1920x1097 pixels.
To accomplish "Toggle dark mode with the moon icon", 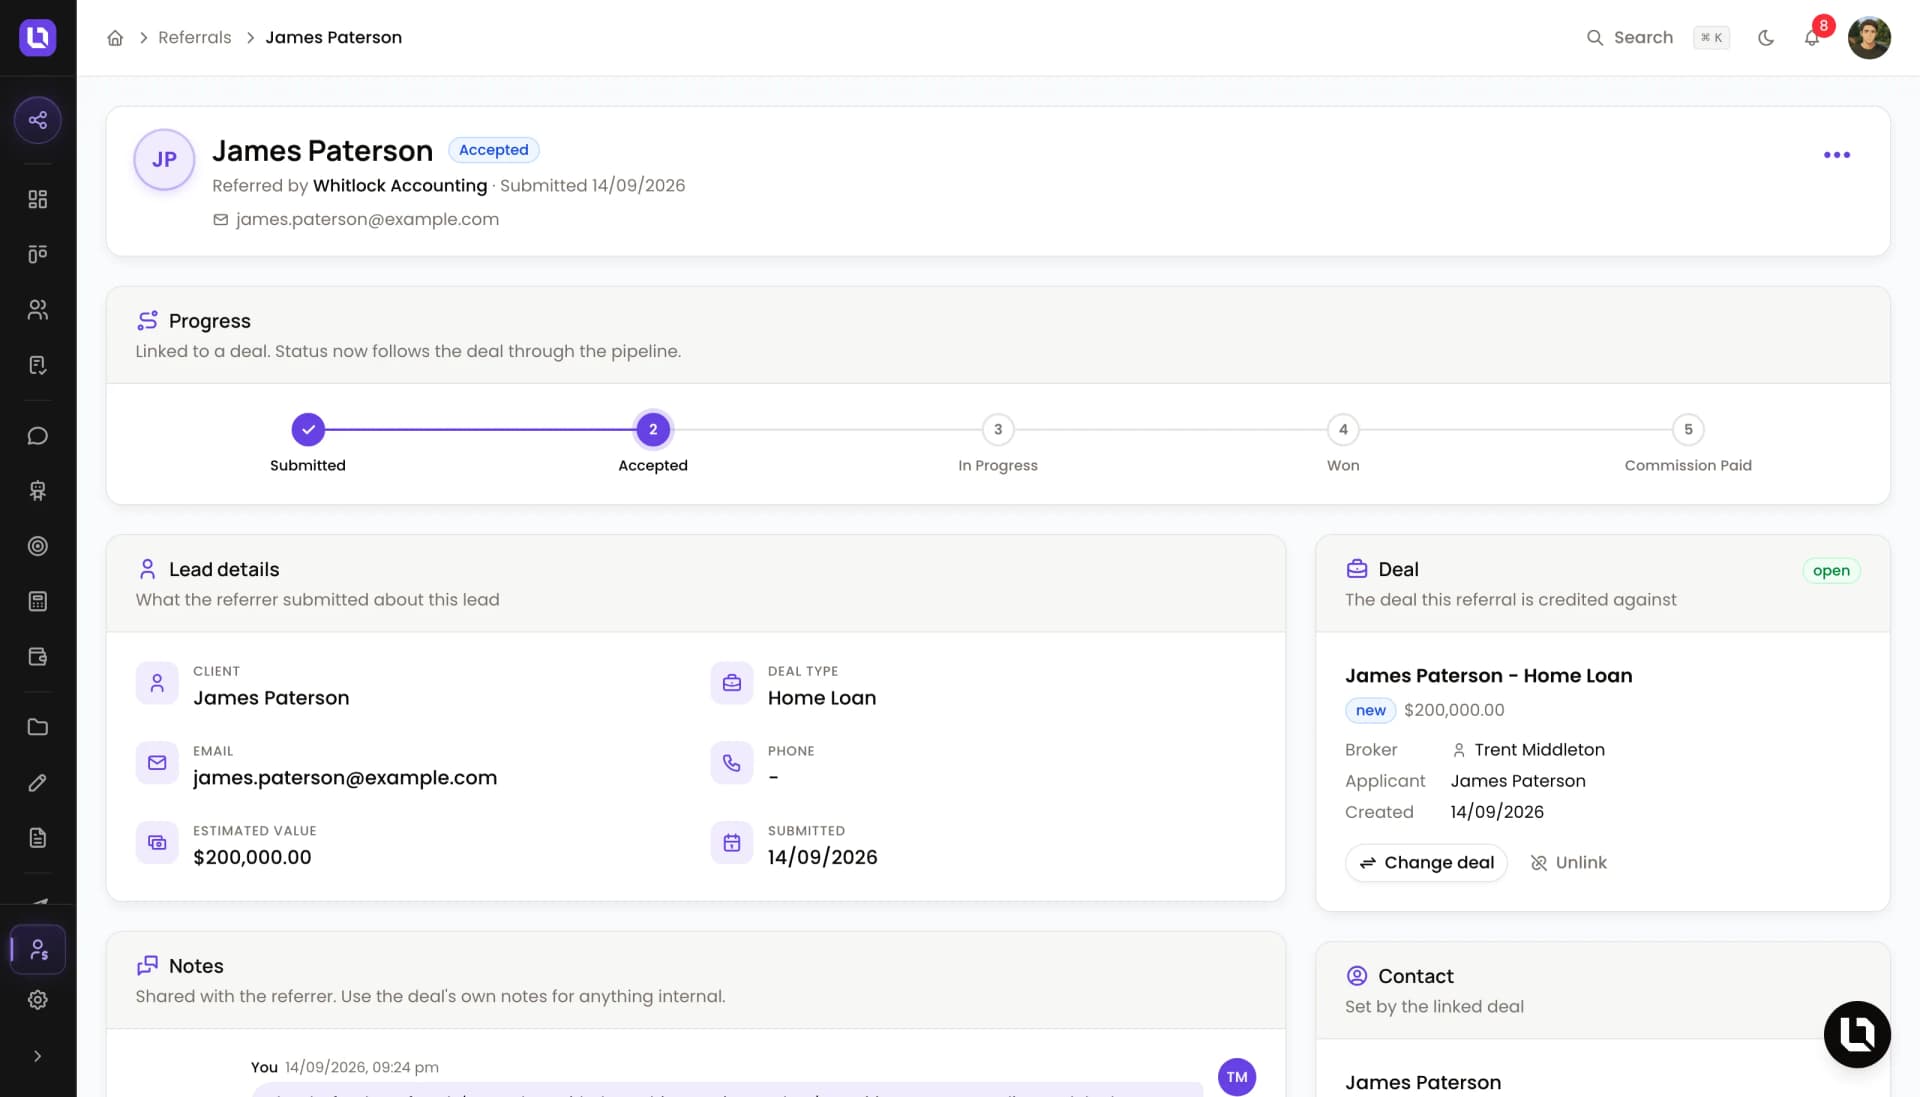I will [x=1766, y=38].
